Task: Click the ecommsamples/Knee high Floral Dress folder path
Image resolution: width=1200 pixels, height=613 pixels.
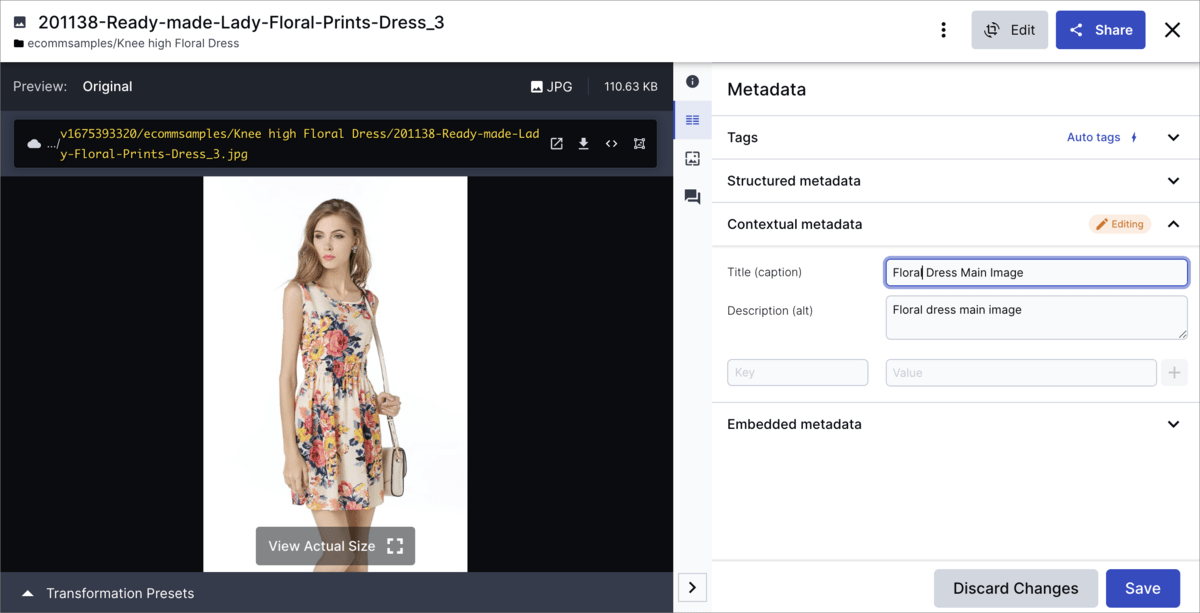Action: [133, 43]
